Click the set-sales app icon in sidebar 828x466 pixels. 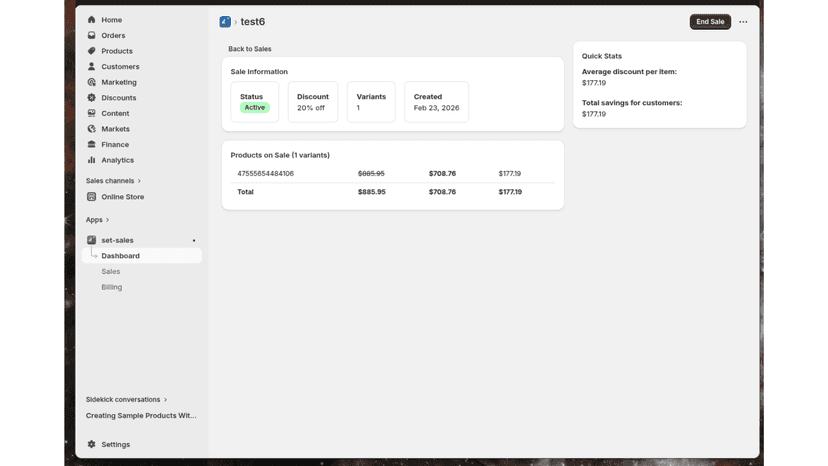(x=91, y=240)
